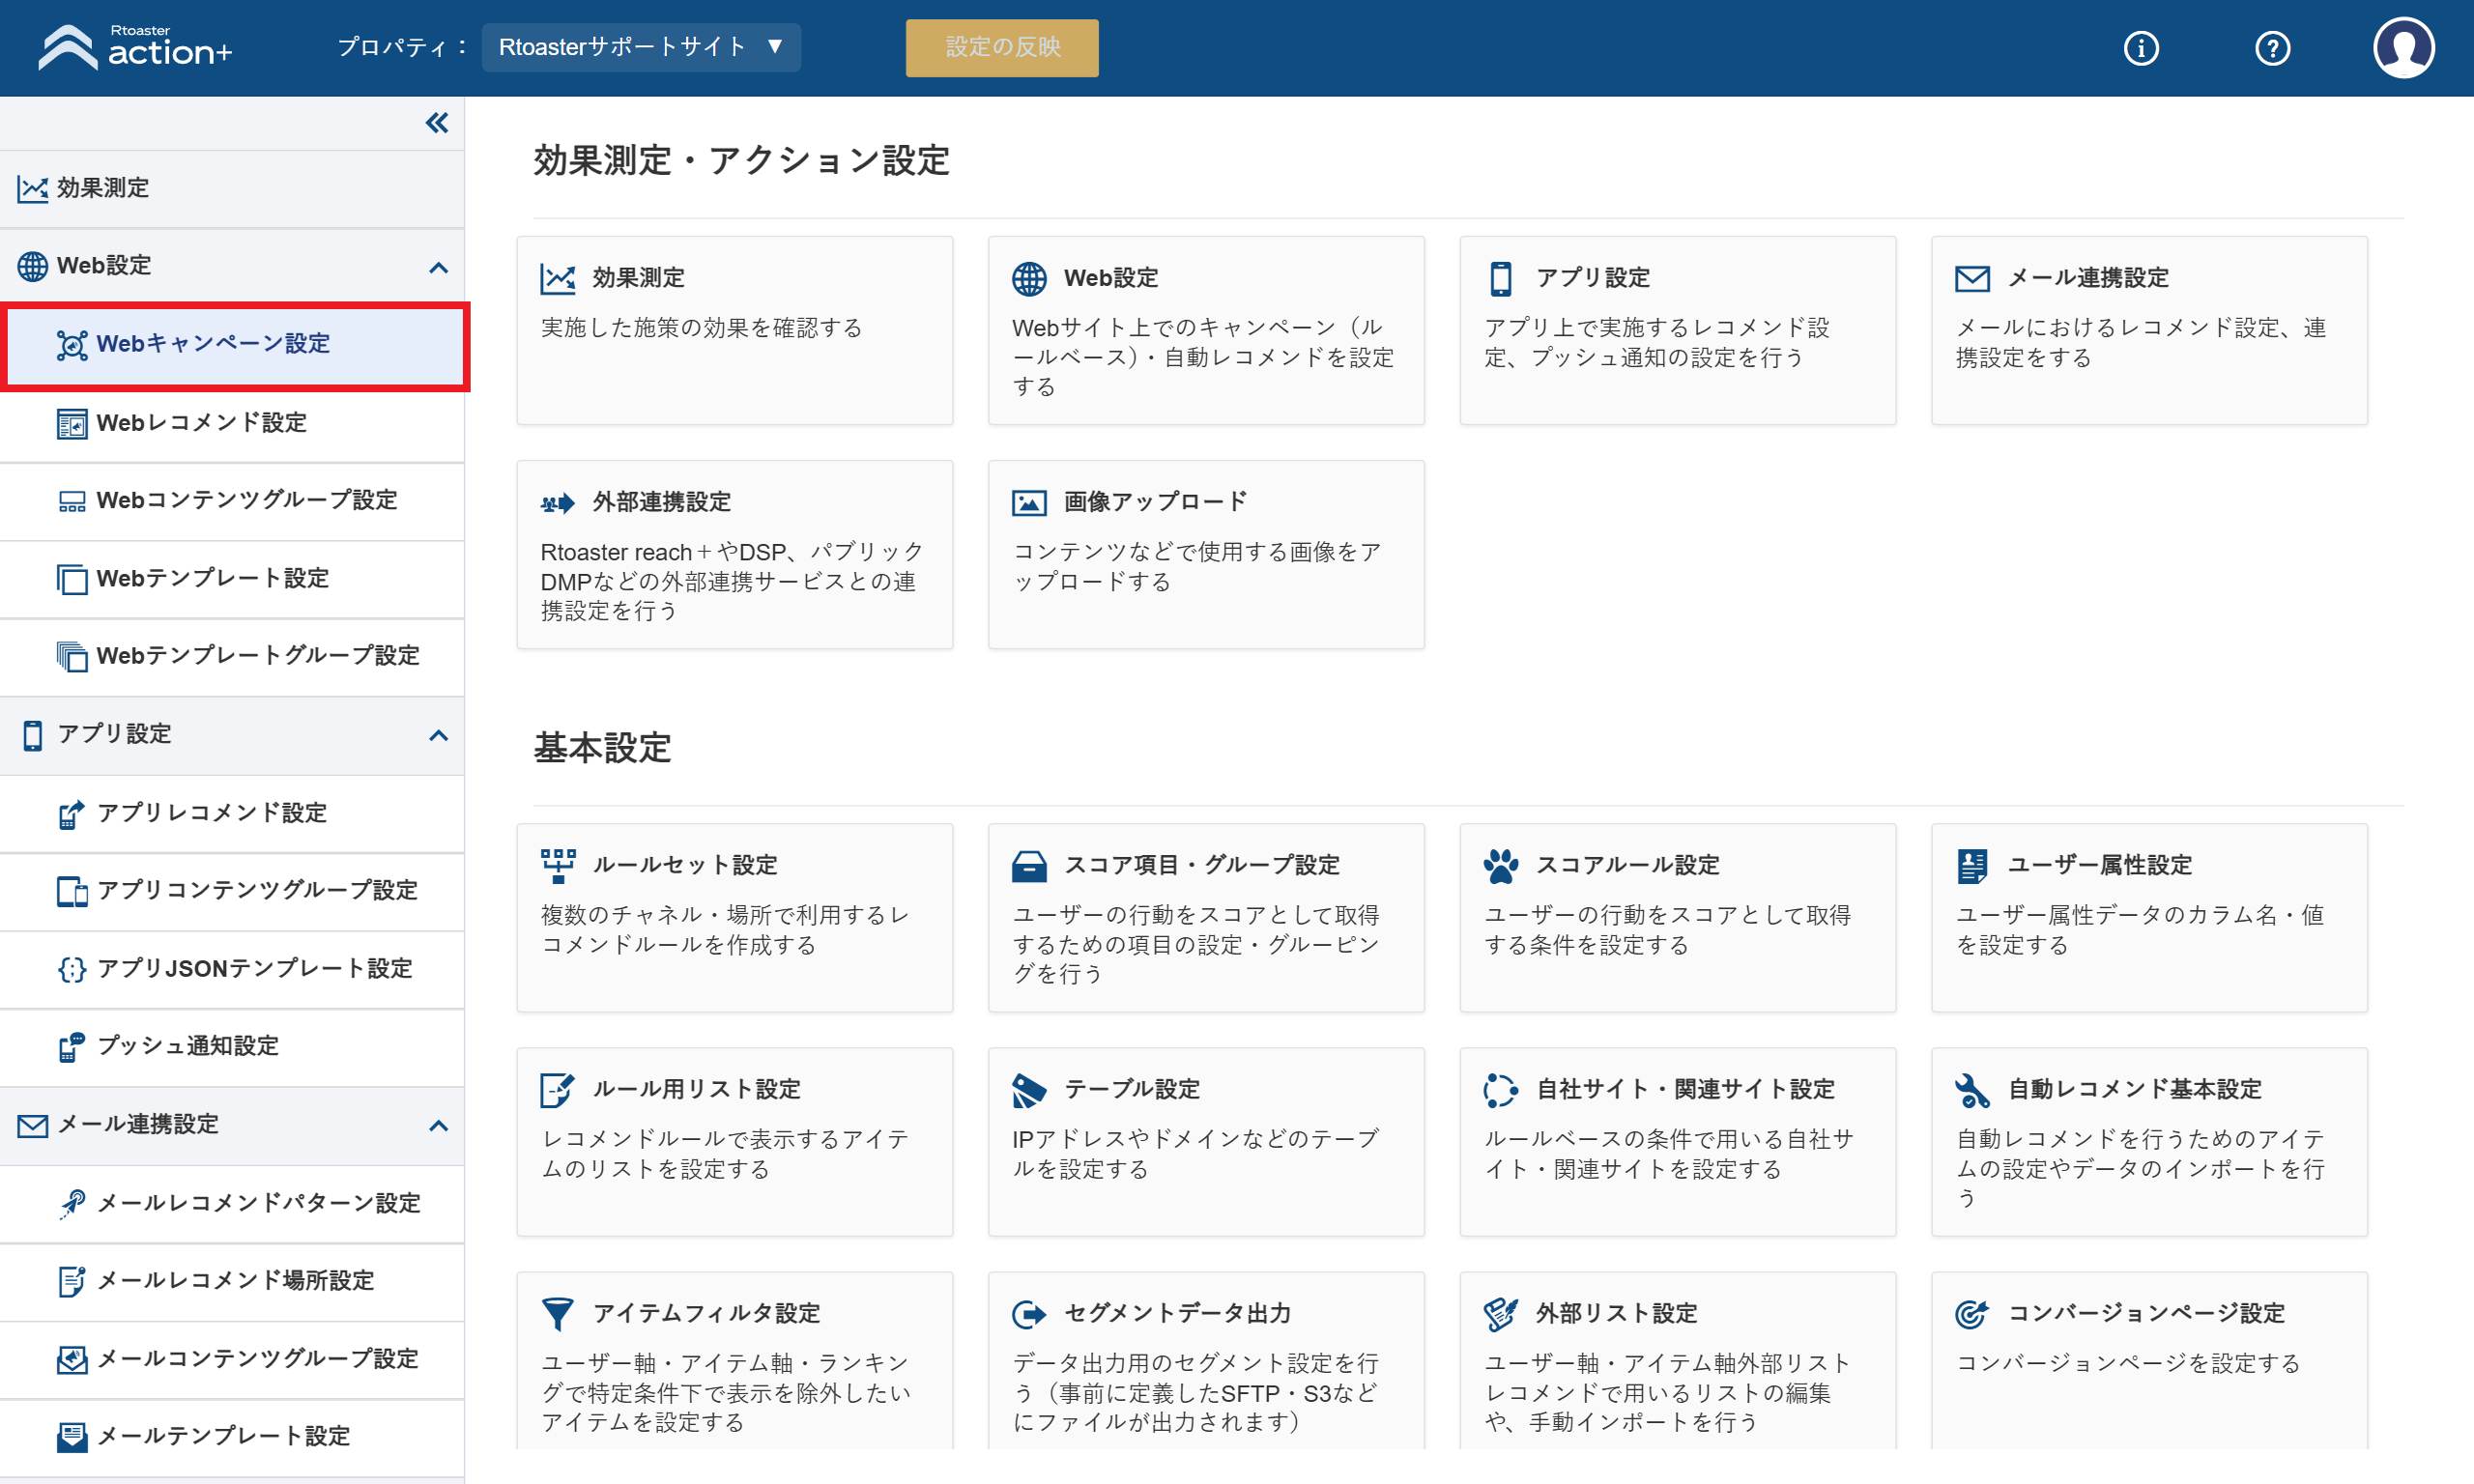
Task: Open the アプリ設定 card in main area
Action: [1678, 330]
